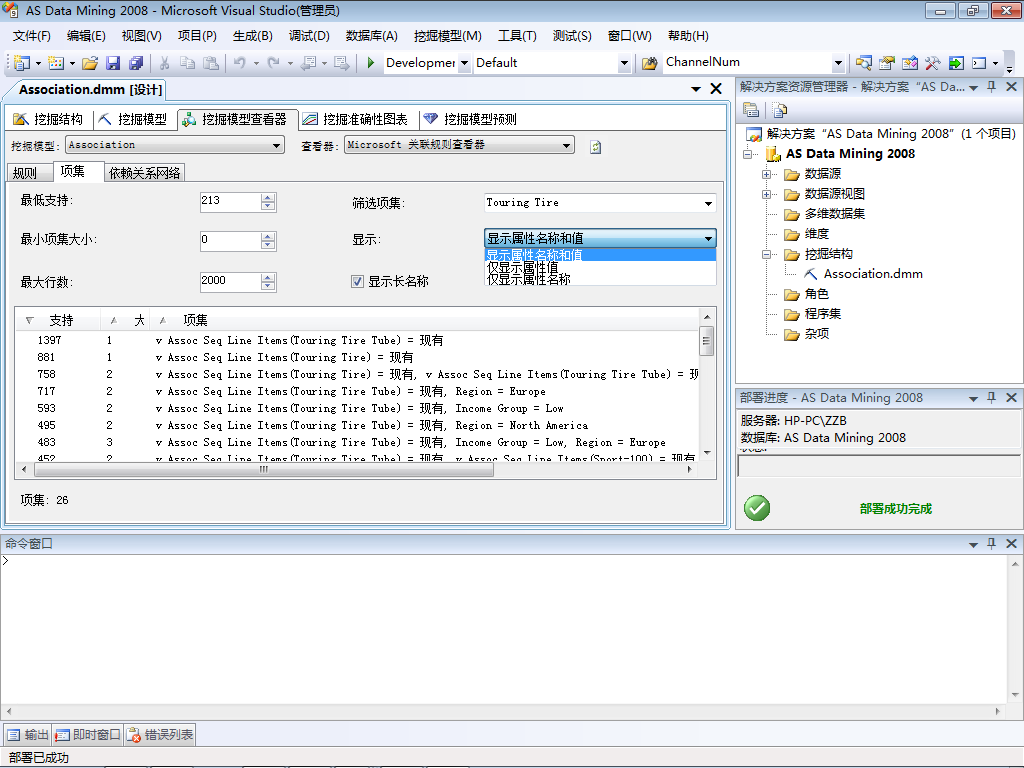Collapse the AS Data Mining 2008 project node
The image size is (1024, 768).
[x=748, y=154]
